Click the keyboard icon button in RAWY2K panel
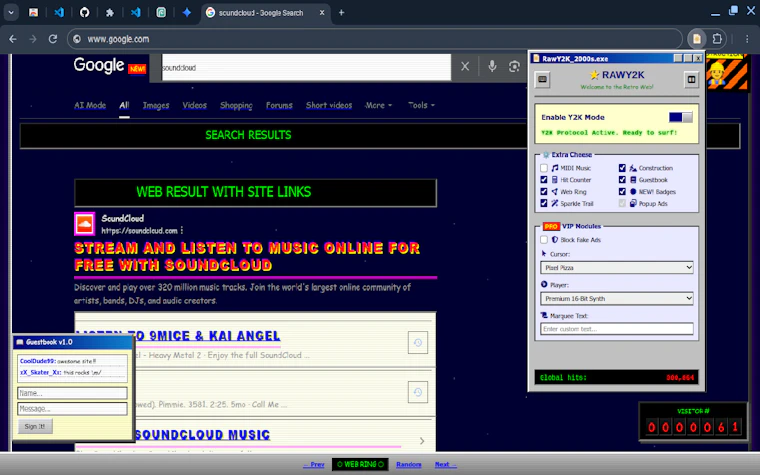This screenshot has height=475, width=760. 542,79
